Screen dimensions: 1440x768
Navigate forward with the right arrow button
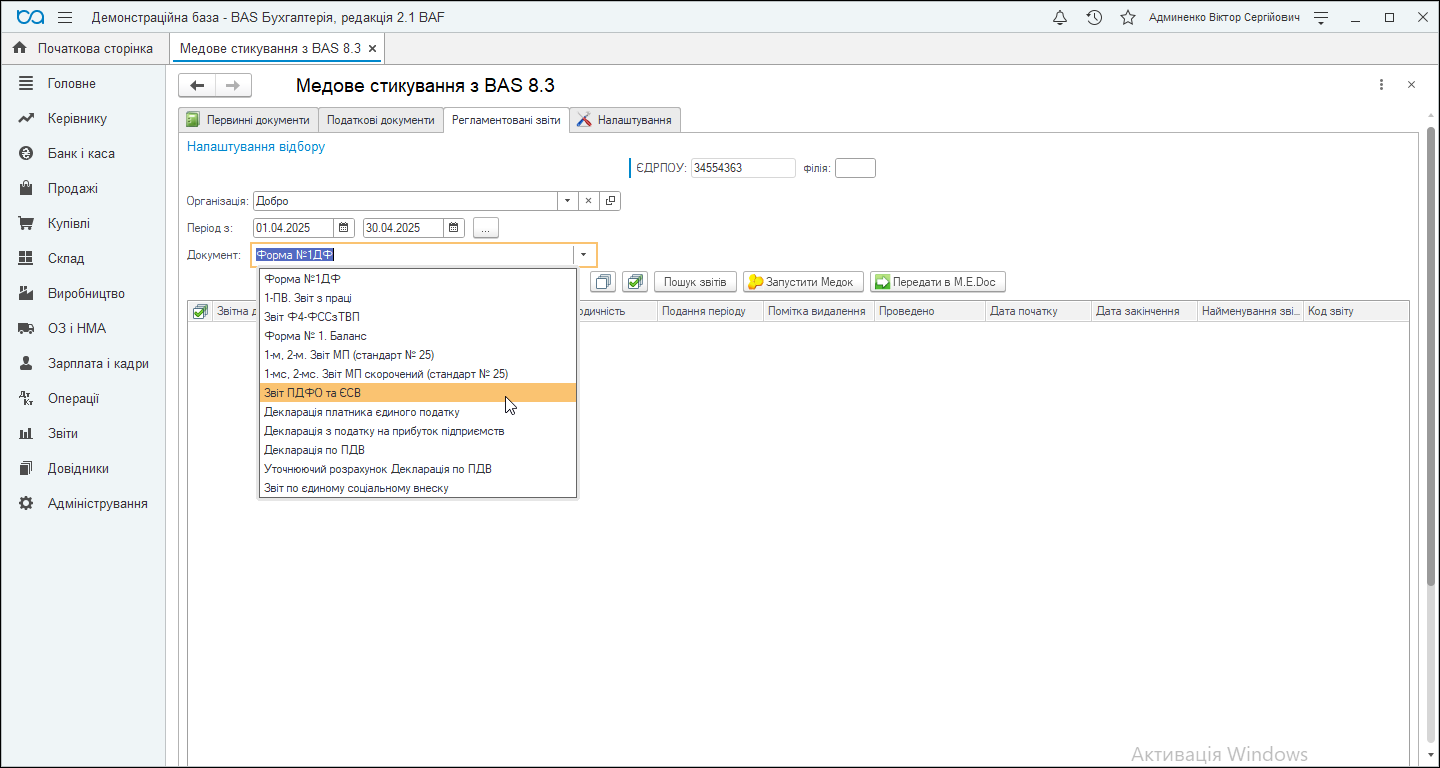(x=233, y=85)
